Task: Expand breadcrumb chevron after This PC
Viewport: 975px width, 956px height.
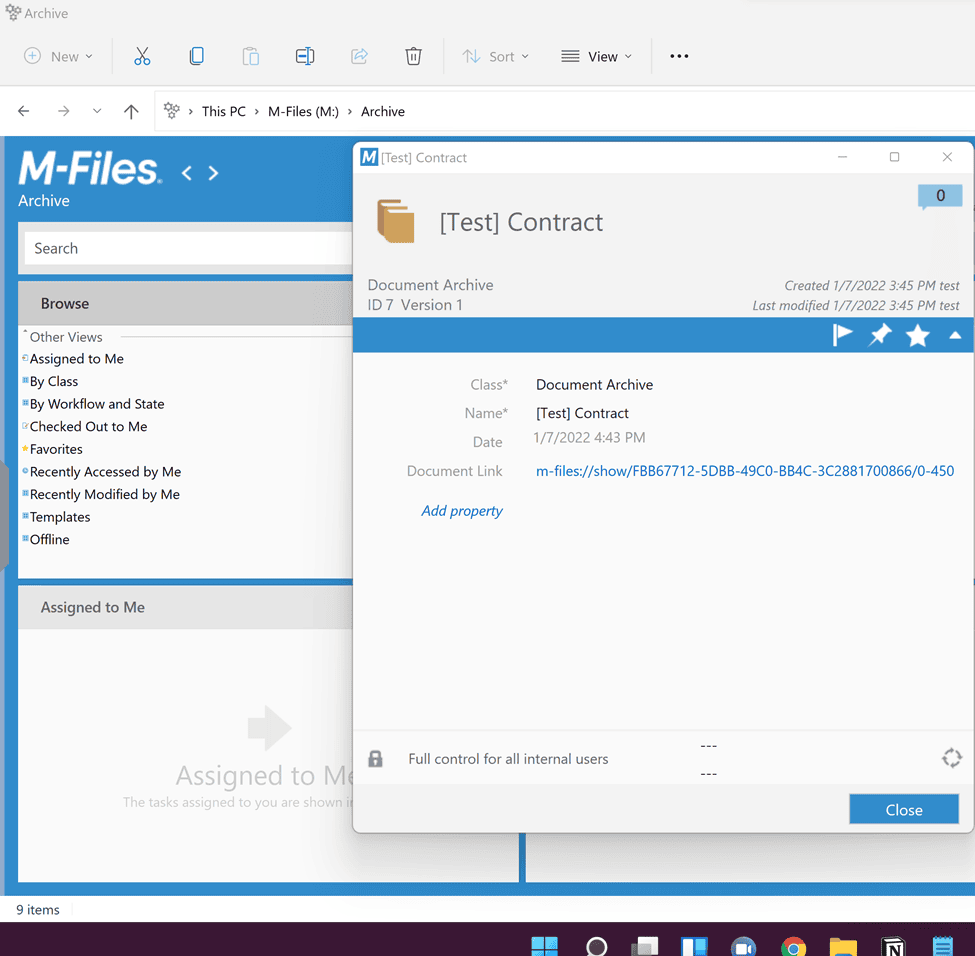Action: (256, 111)
